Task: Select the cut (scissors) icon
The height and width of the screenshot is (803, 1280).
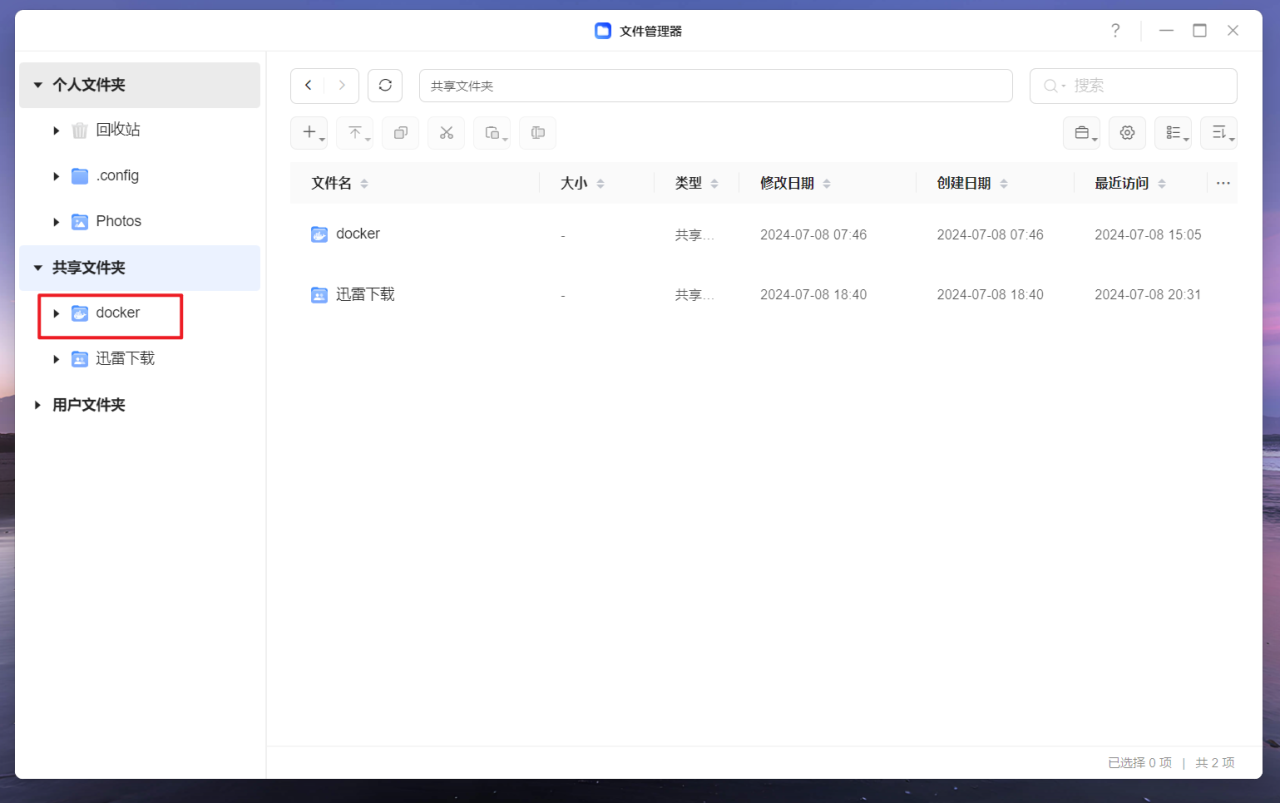Action: 446,132
